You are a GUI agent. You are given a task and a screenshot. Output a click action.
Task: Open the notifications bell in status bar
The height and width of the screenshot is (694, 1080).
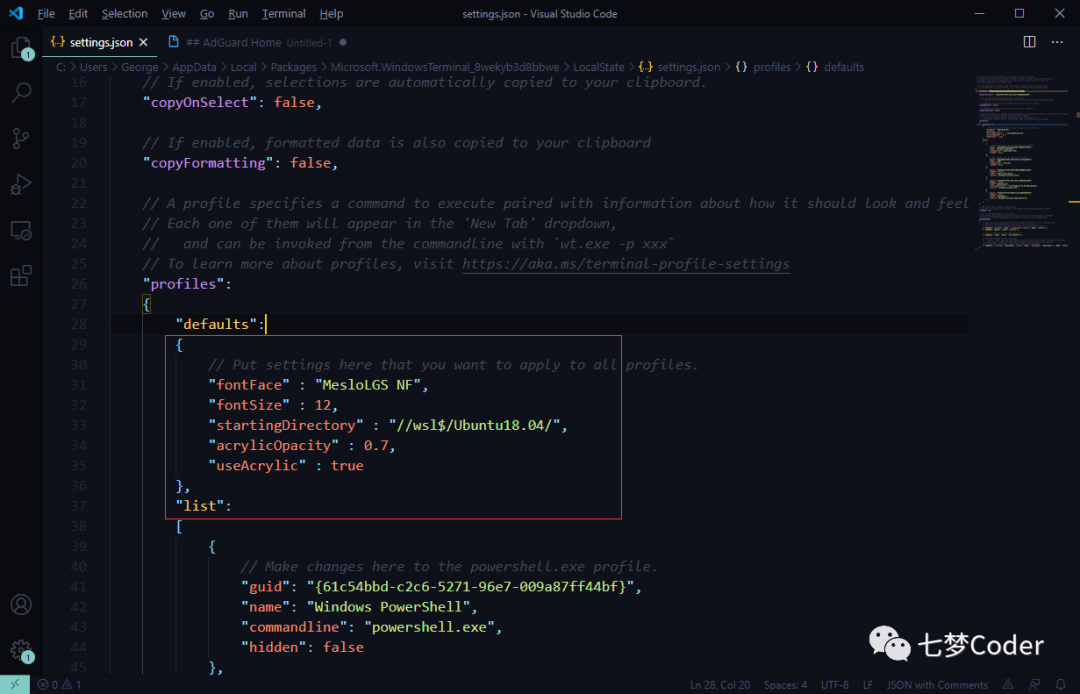coord(1061,685)
